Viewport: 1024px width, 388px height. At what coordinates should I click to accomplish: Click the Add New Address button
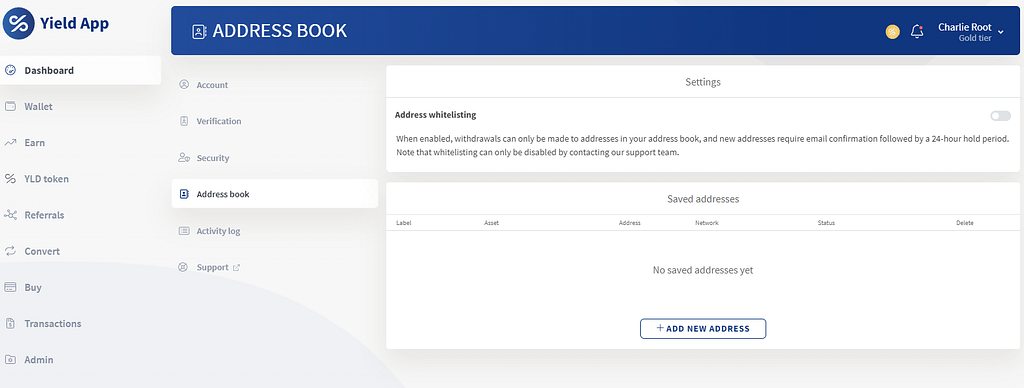coord(703,329)
